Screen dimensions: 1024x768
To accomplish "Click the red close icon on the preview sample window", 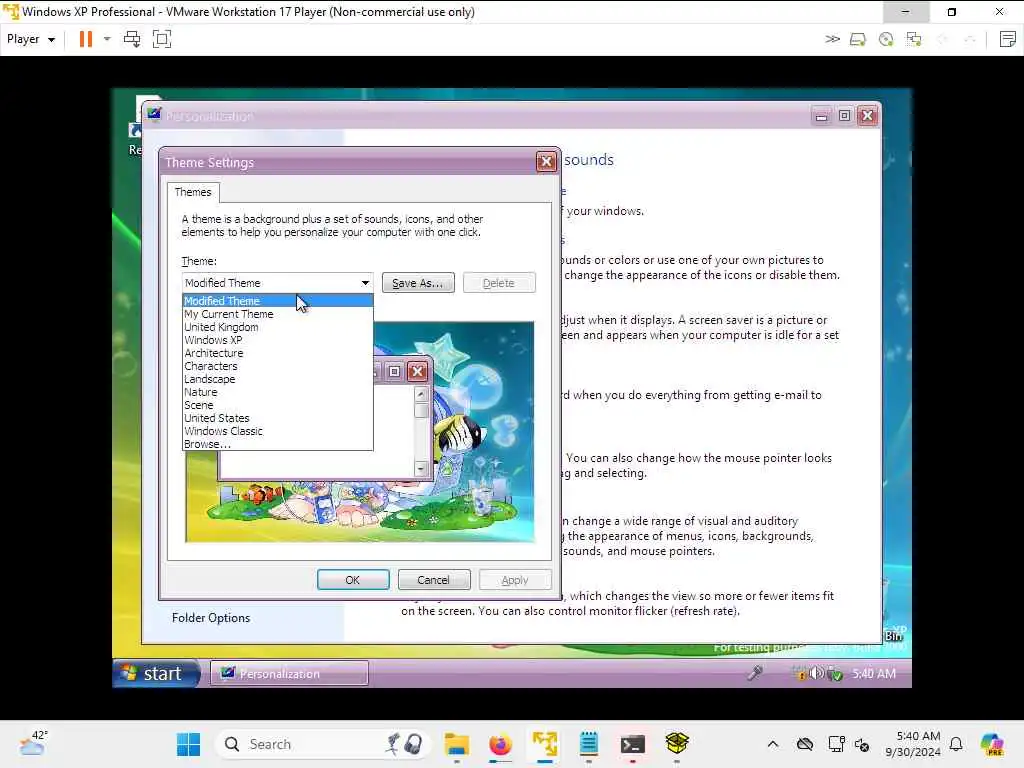I will [x=417, y=372].
